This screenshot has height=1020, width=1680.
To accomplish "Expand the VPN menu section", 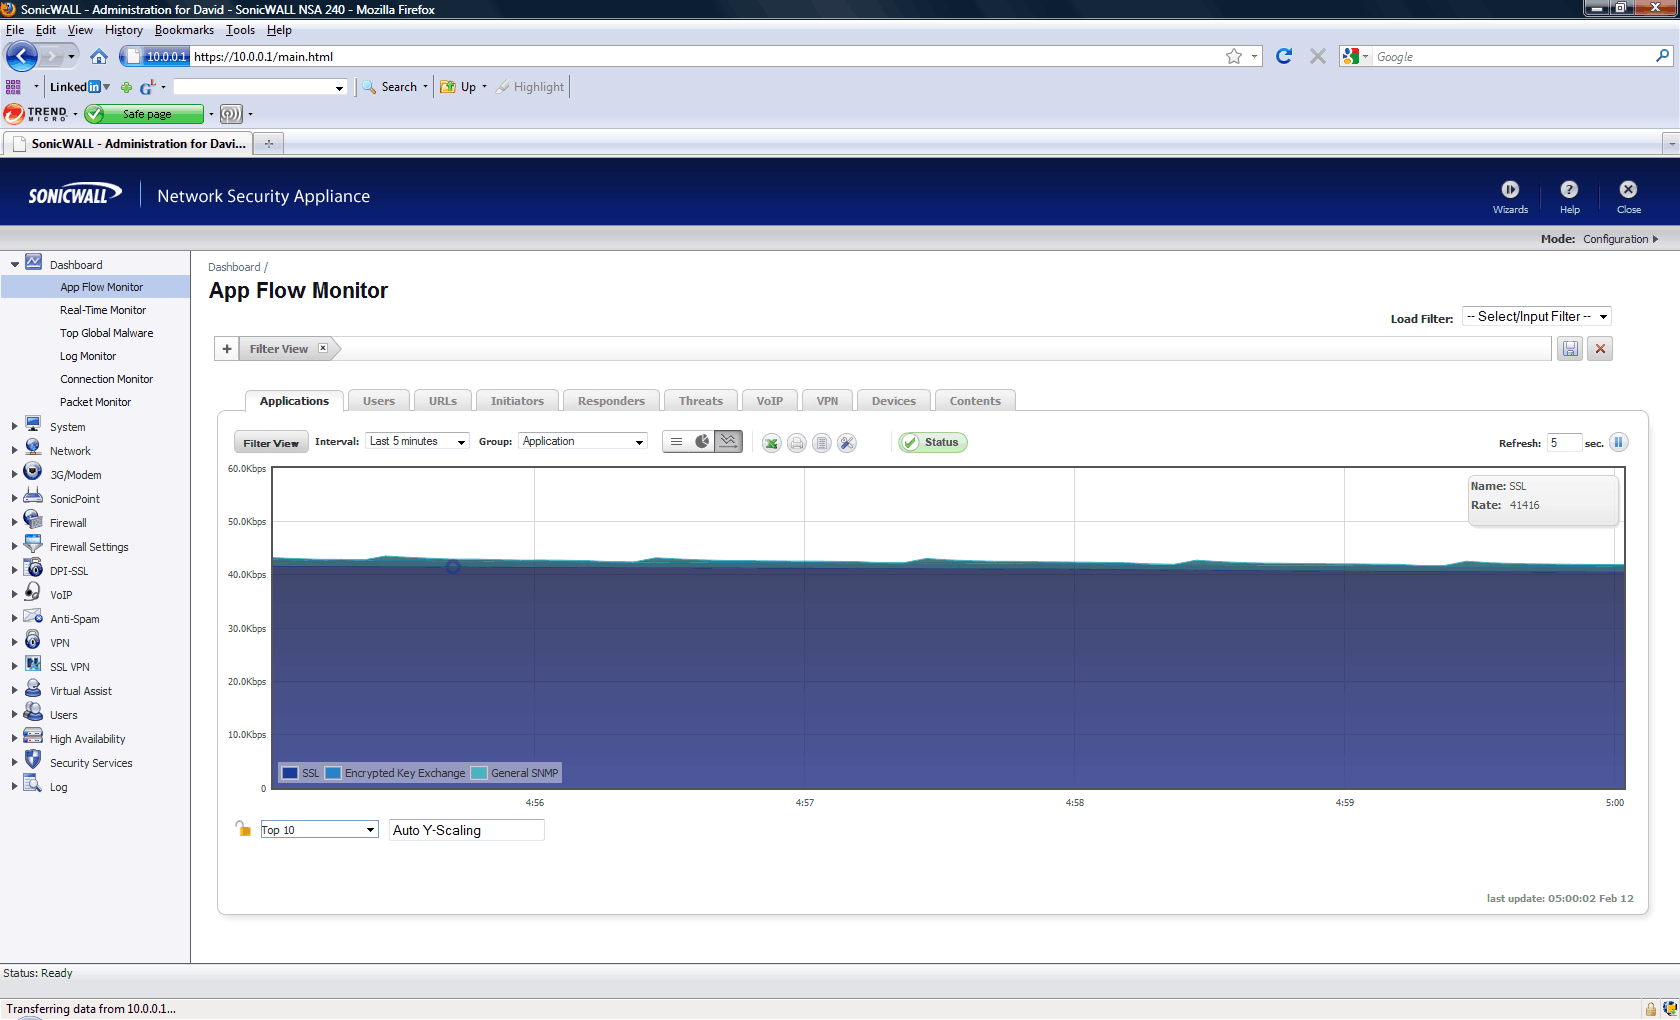I will pos(15,642).
